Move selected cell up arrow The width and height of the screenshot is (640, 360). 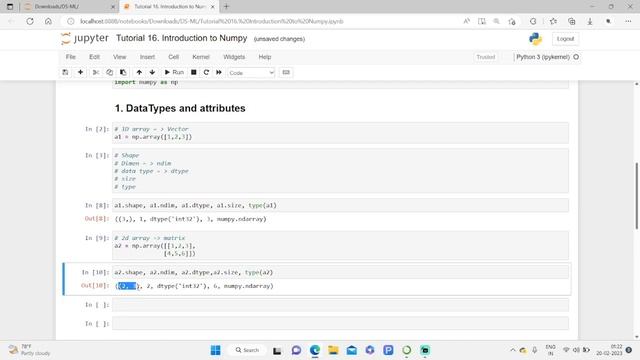pos(139,72)
